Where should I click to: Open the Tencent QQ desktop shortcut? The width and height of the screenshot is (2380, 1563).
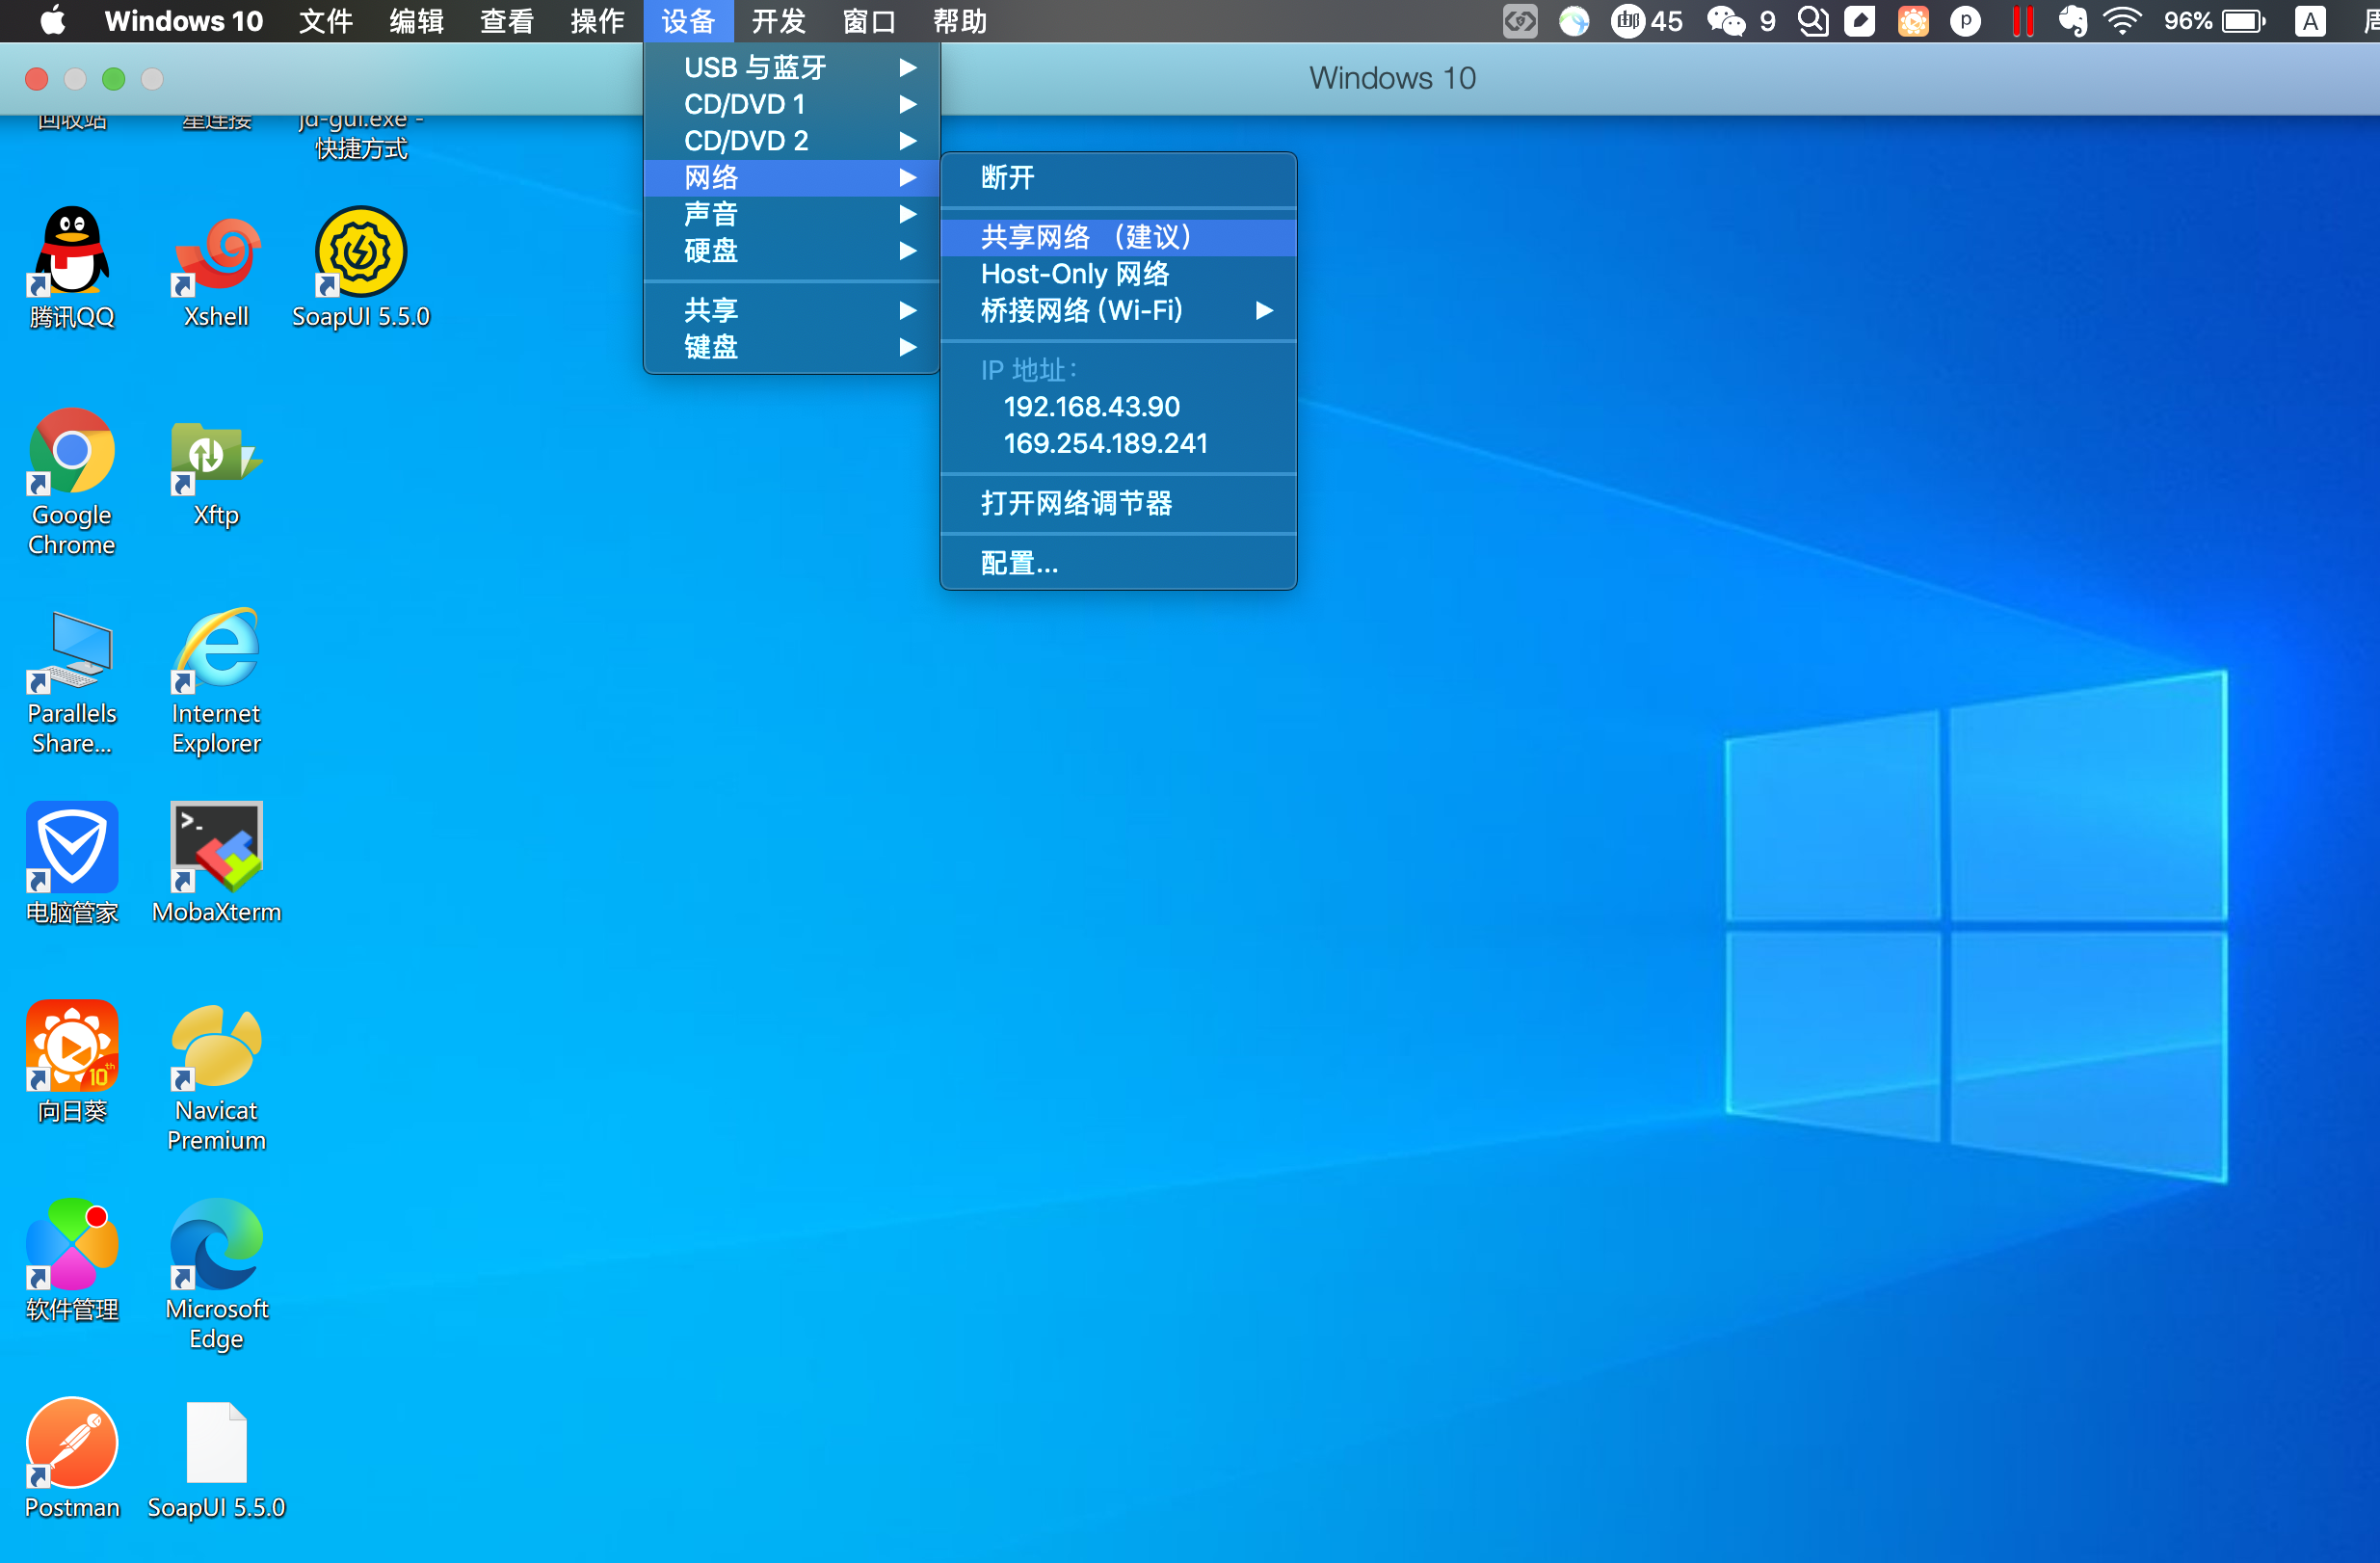pyautogui.click(x=71, y=267)
